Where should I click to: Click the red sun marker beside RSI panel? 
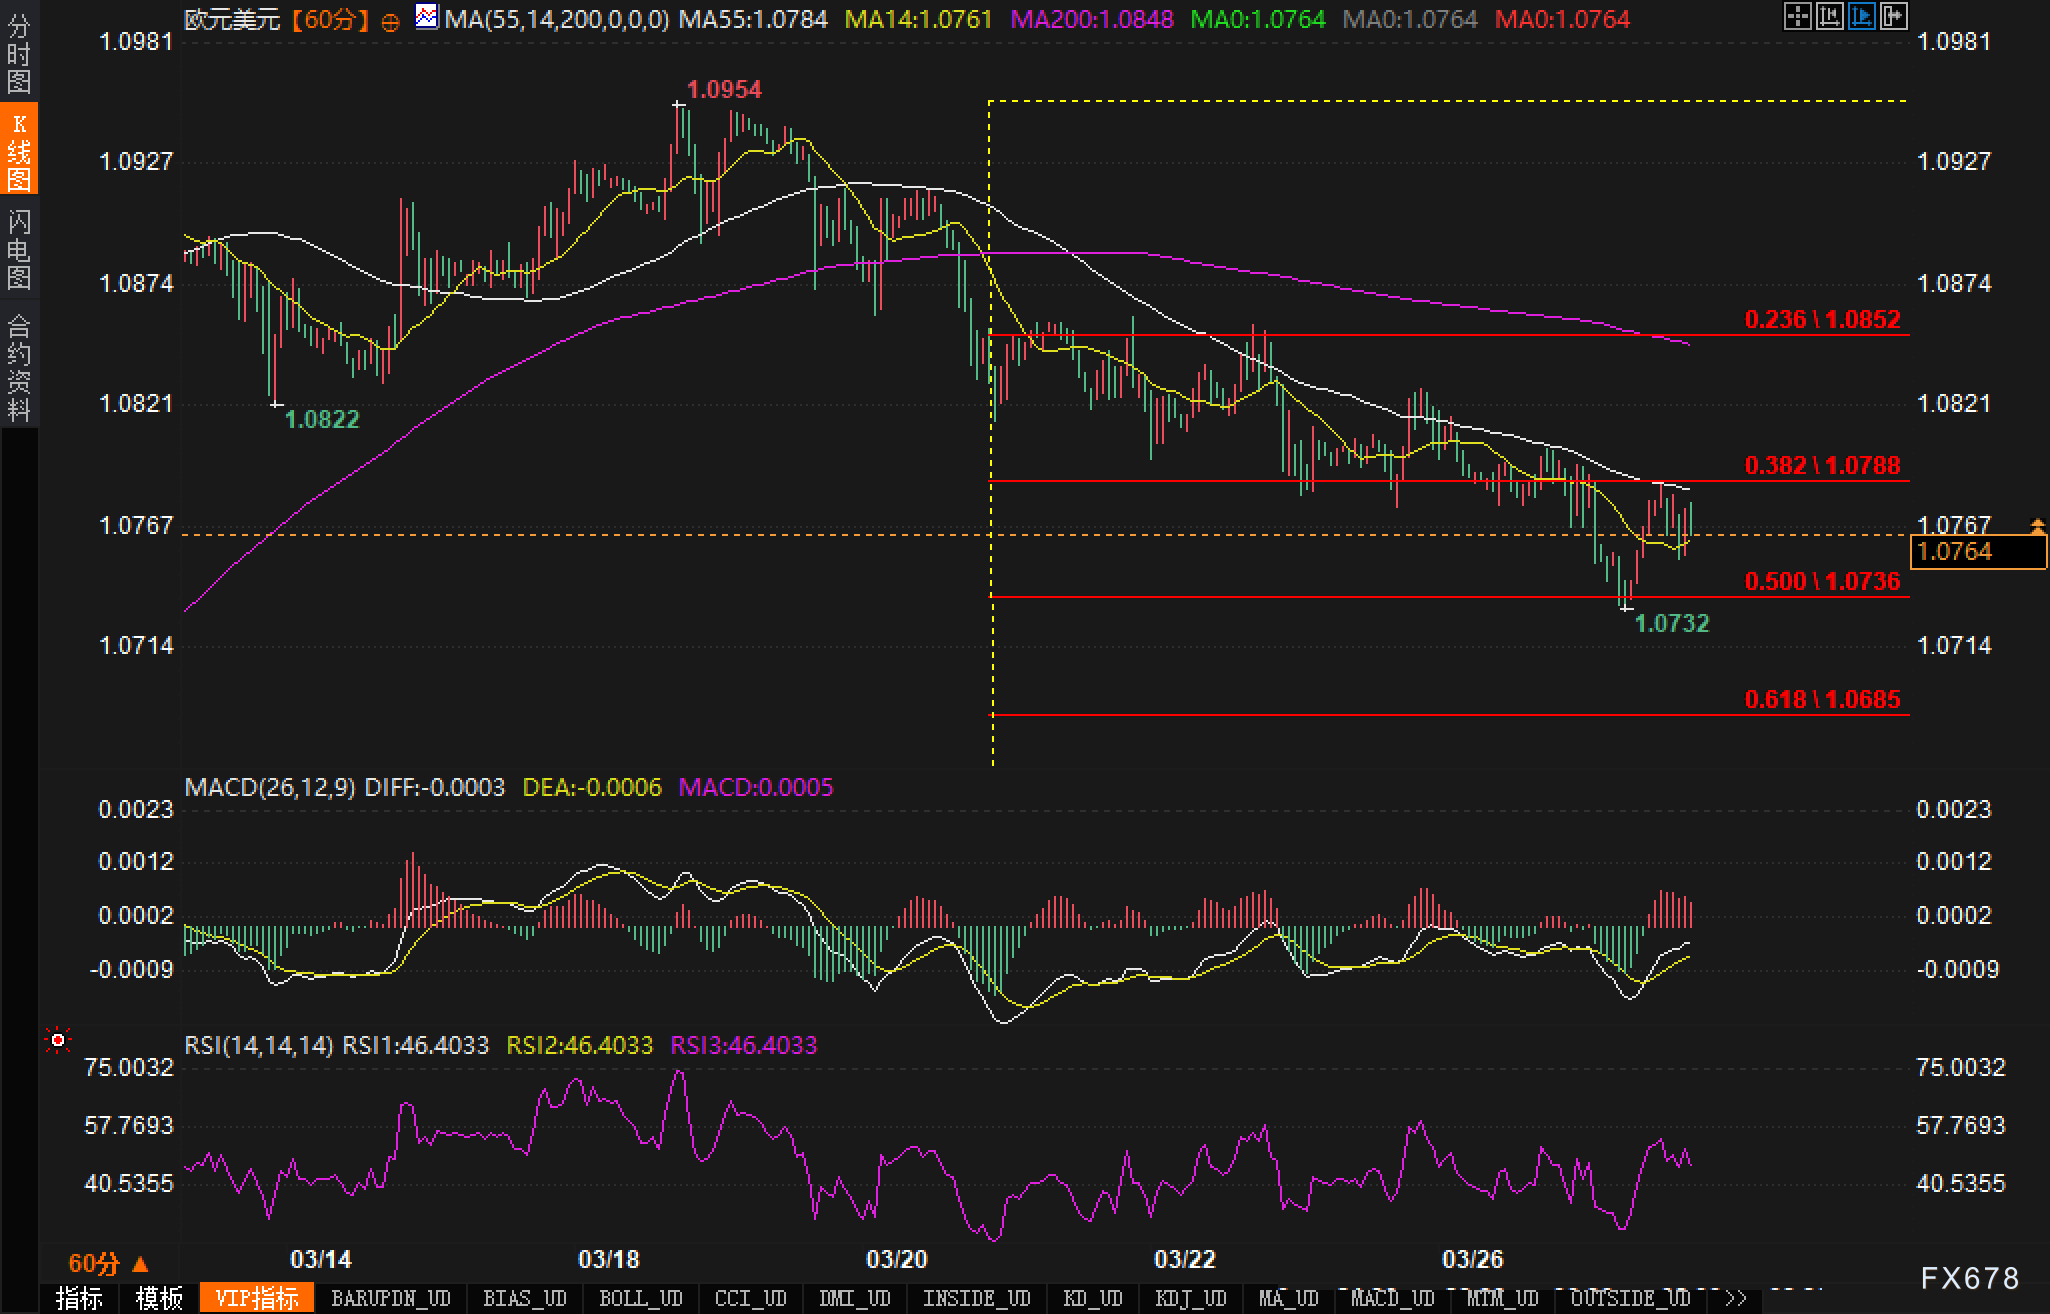(58, 1042)
